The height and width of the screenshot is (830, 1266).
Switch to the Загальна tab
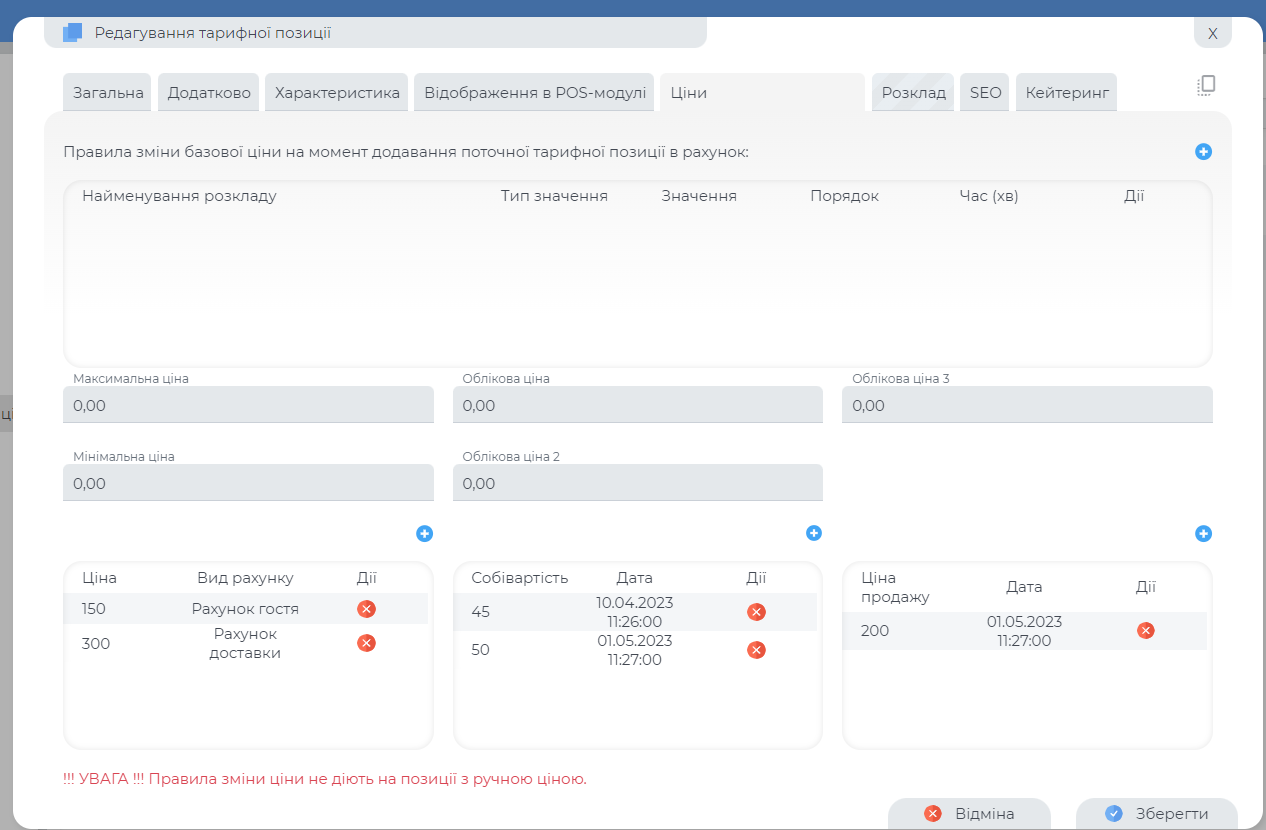click(x=108, y=93)
